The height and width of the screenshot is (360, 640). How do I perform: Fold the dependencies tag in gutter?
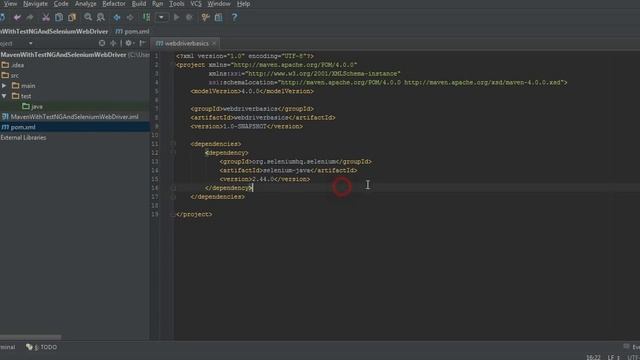pyautogui.click(x=173, y=144)
